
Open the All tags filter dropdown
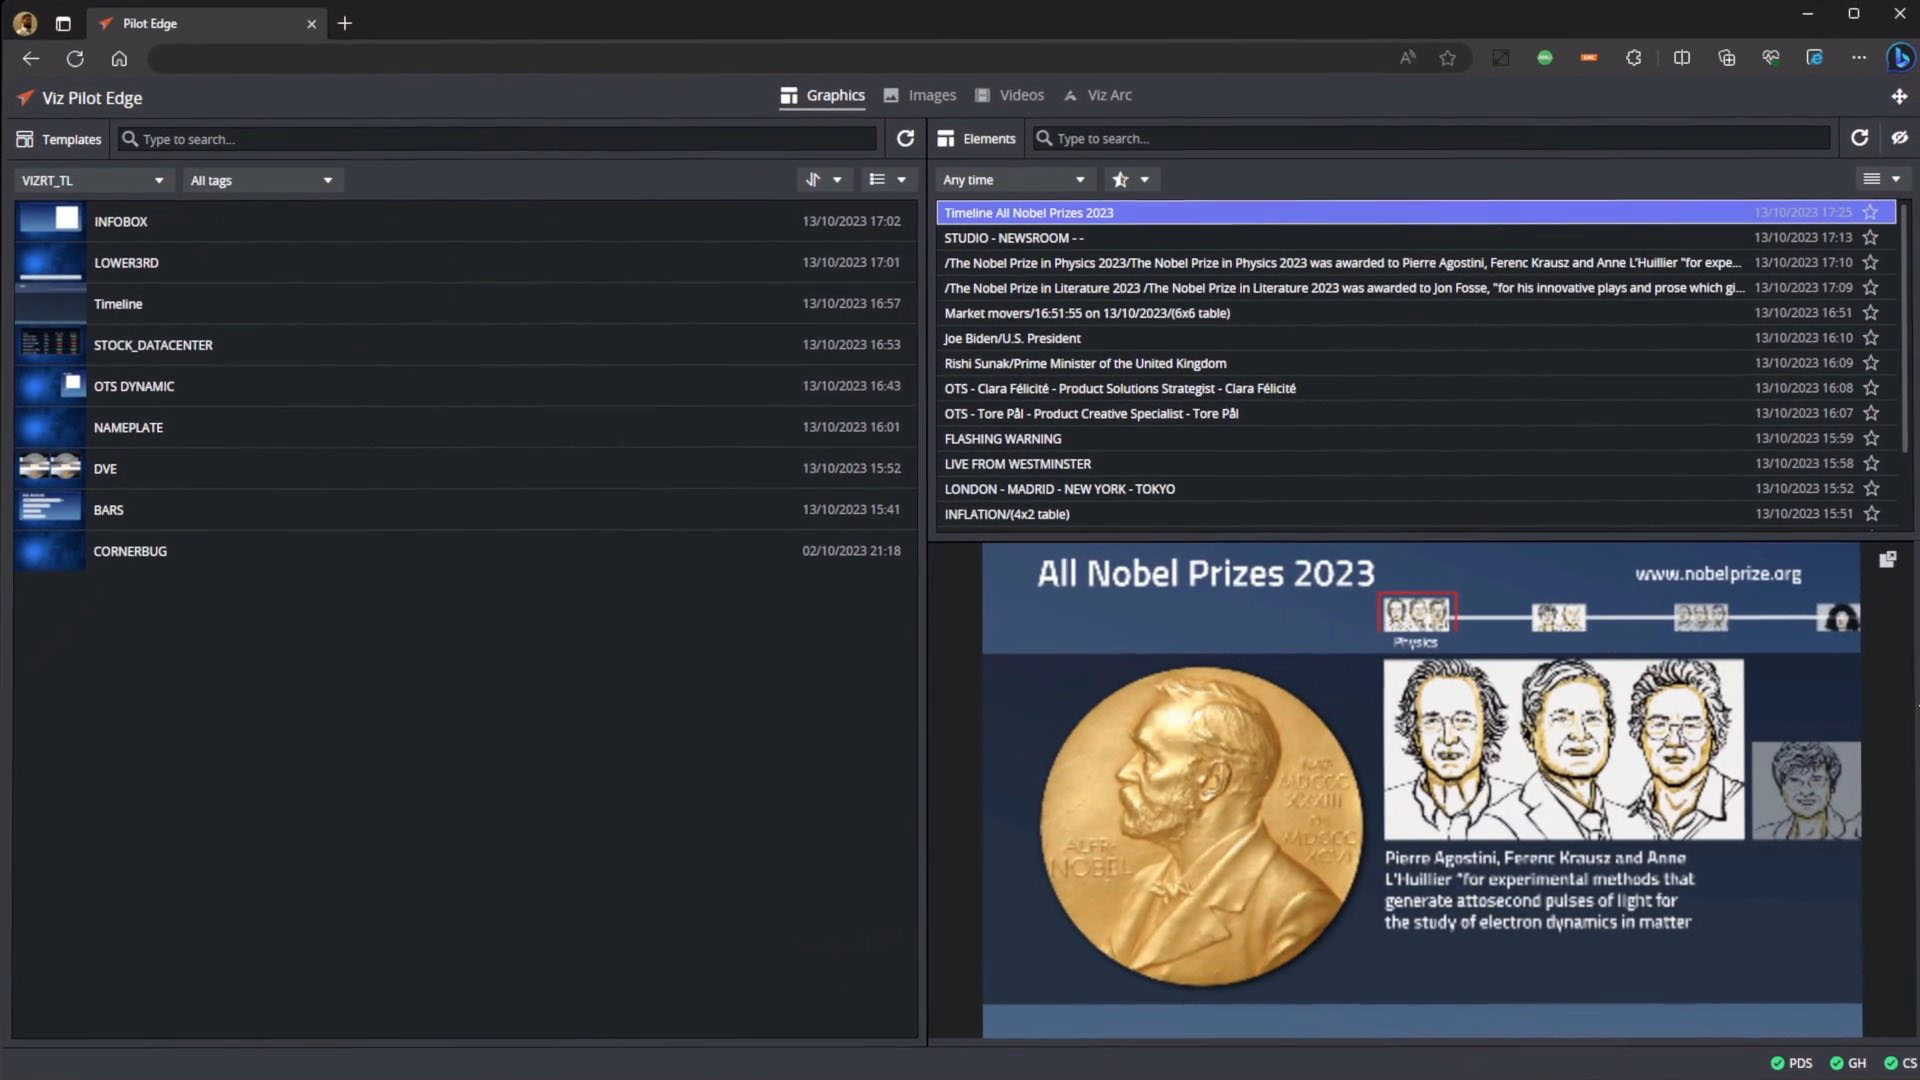tap(262, 180)
